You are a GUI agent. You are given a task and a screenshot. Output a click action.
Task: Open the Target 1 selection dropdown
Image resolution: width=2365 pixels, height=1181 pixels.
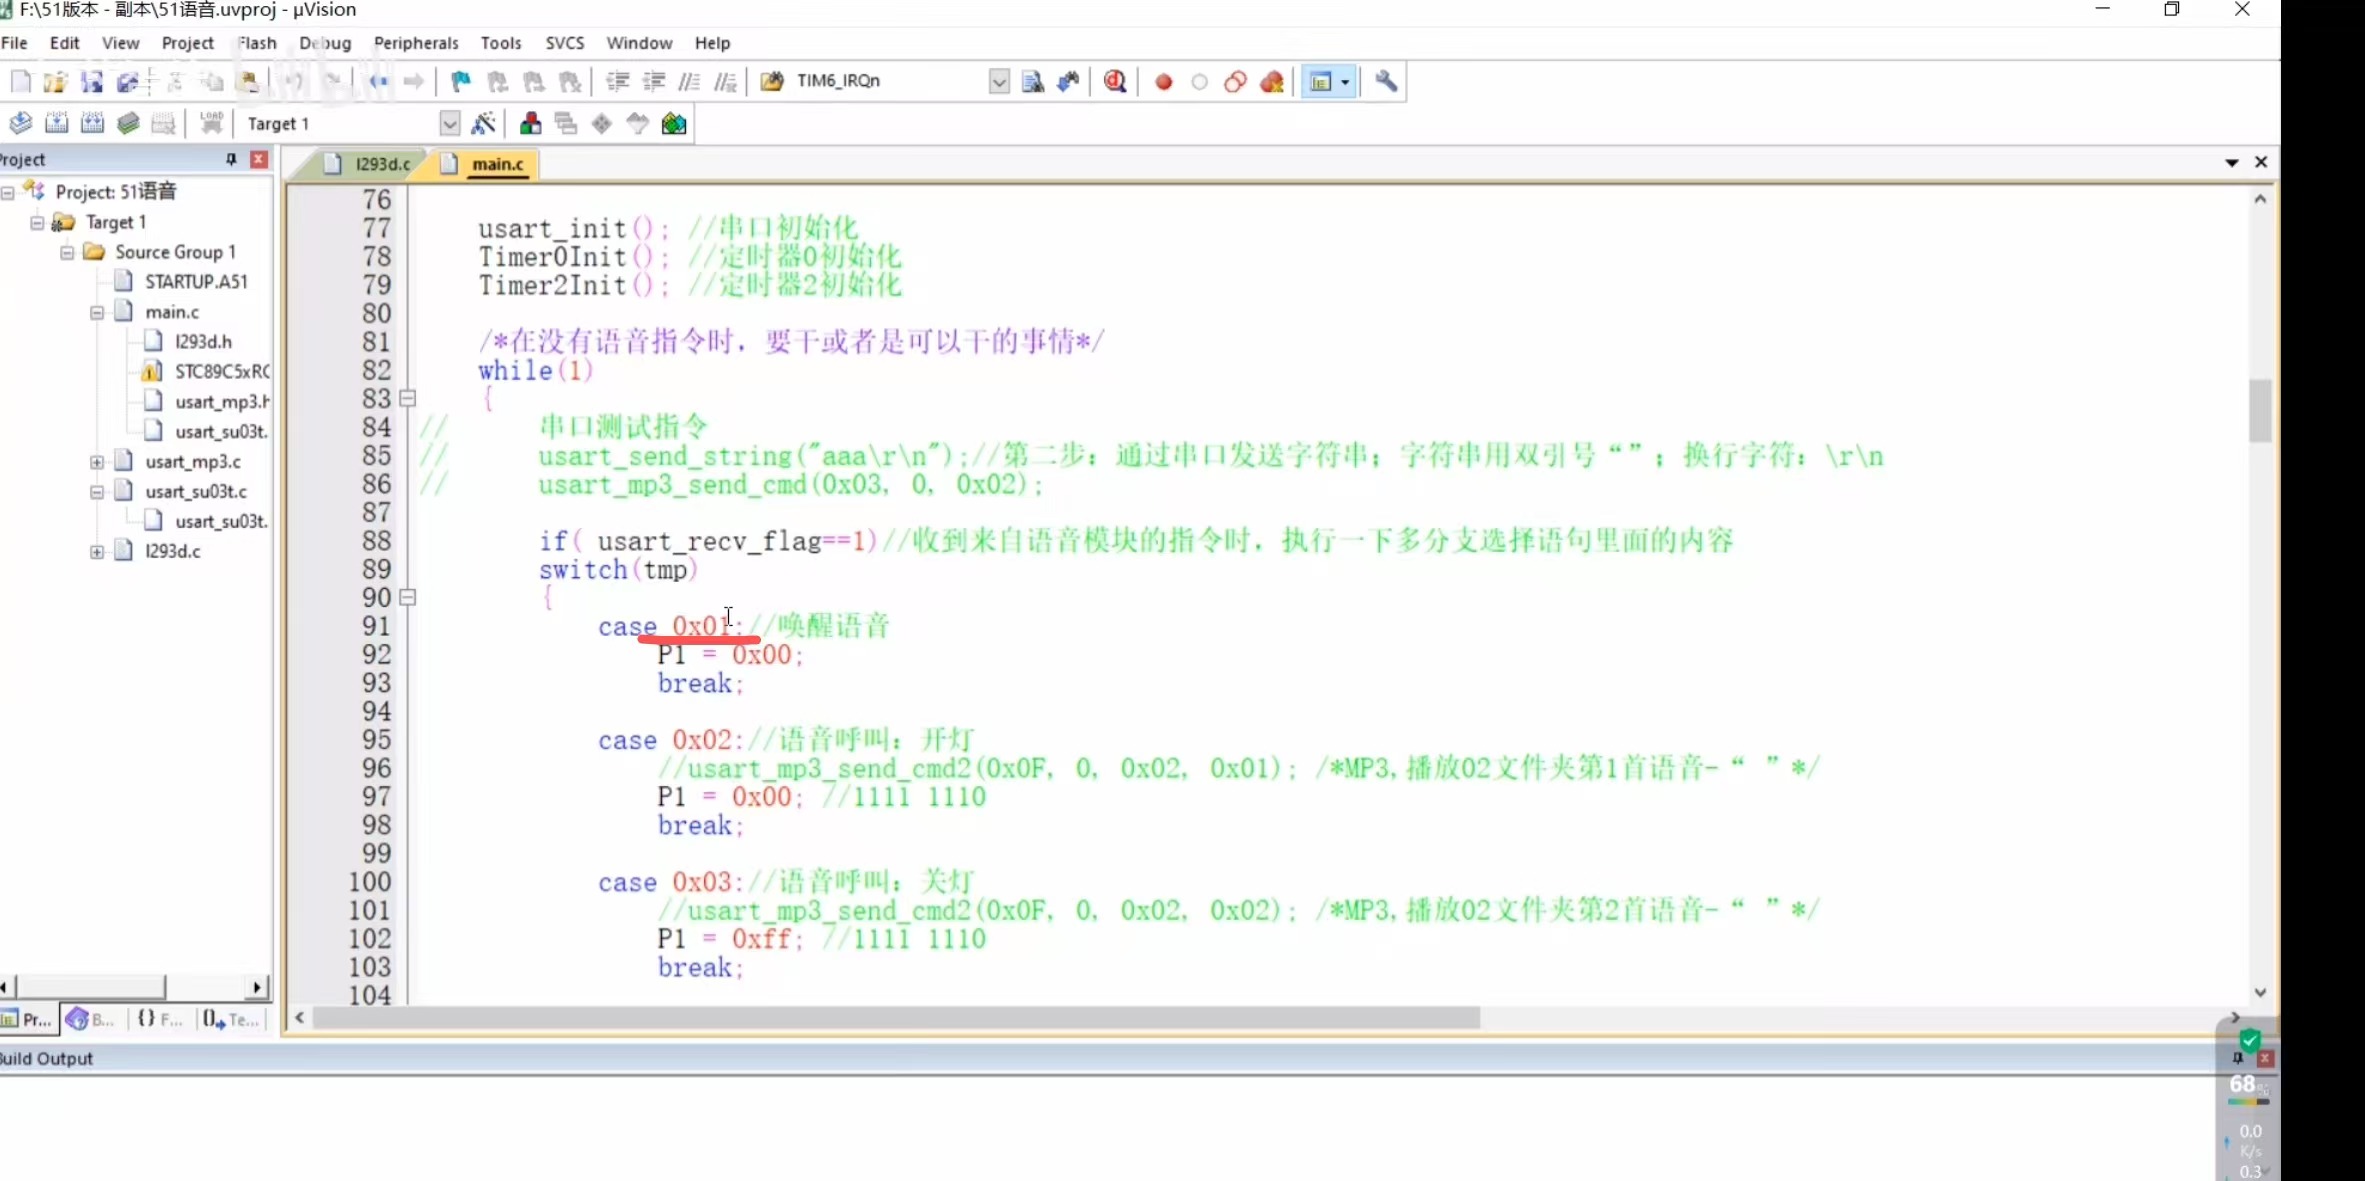[450, 123]
